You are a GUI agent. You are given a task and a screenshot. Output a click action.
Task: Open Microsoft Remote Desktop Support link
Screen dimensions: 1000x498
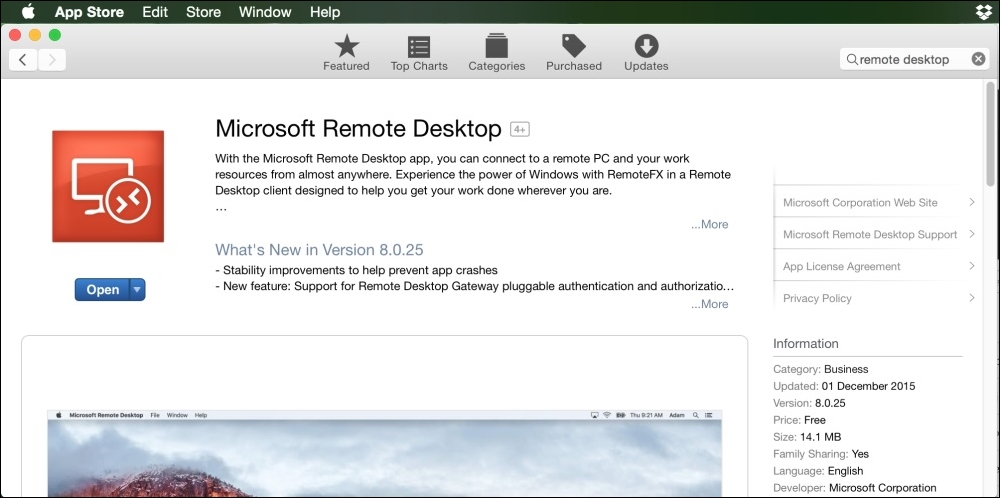[870, 235]
